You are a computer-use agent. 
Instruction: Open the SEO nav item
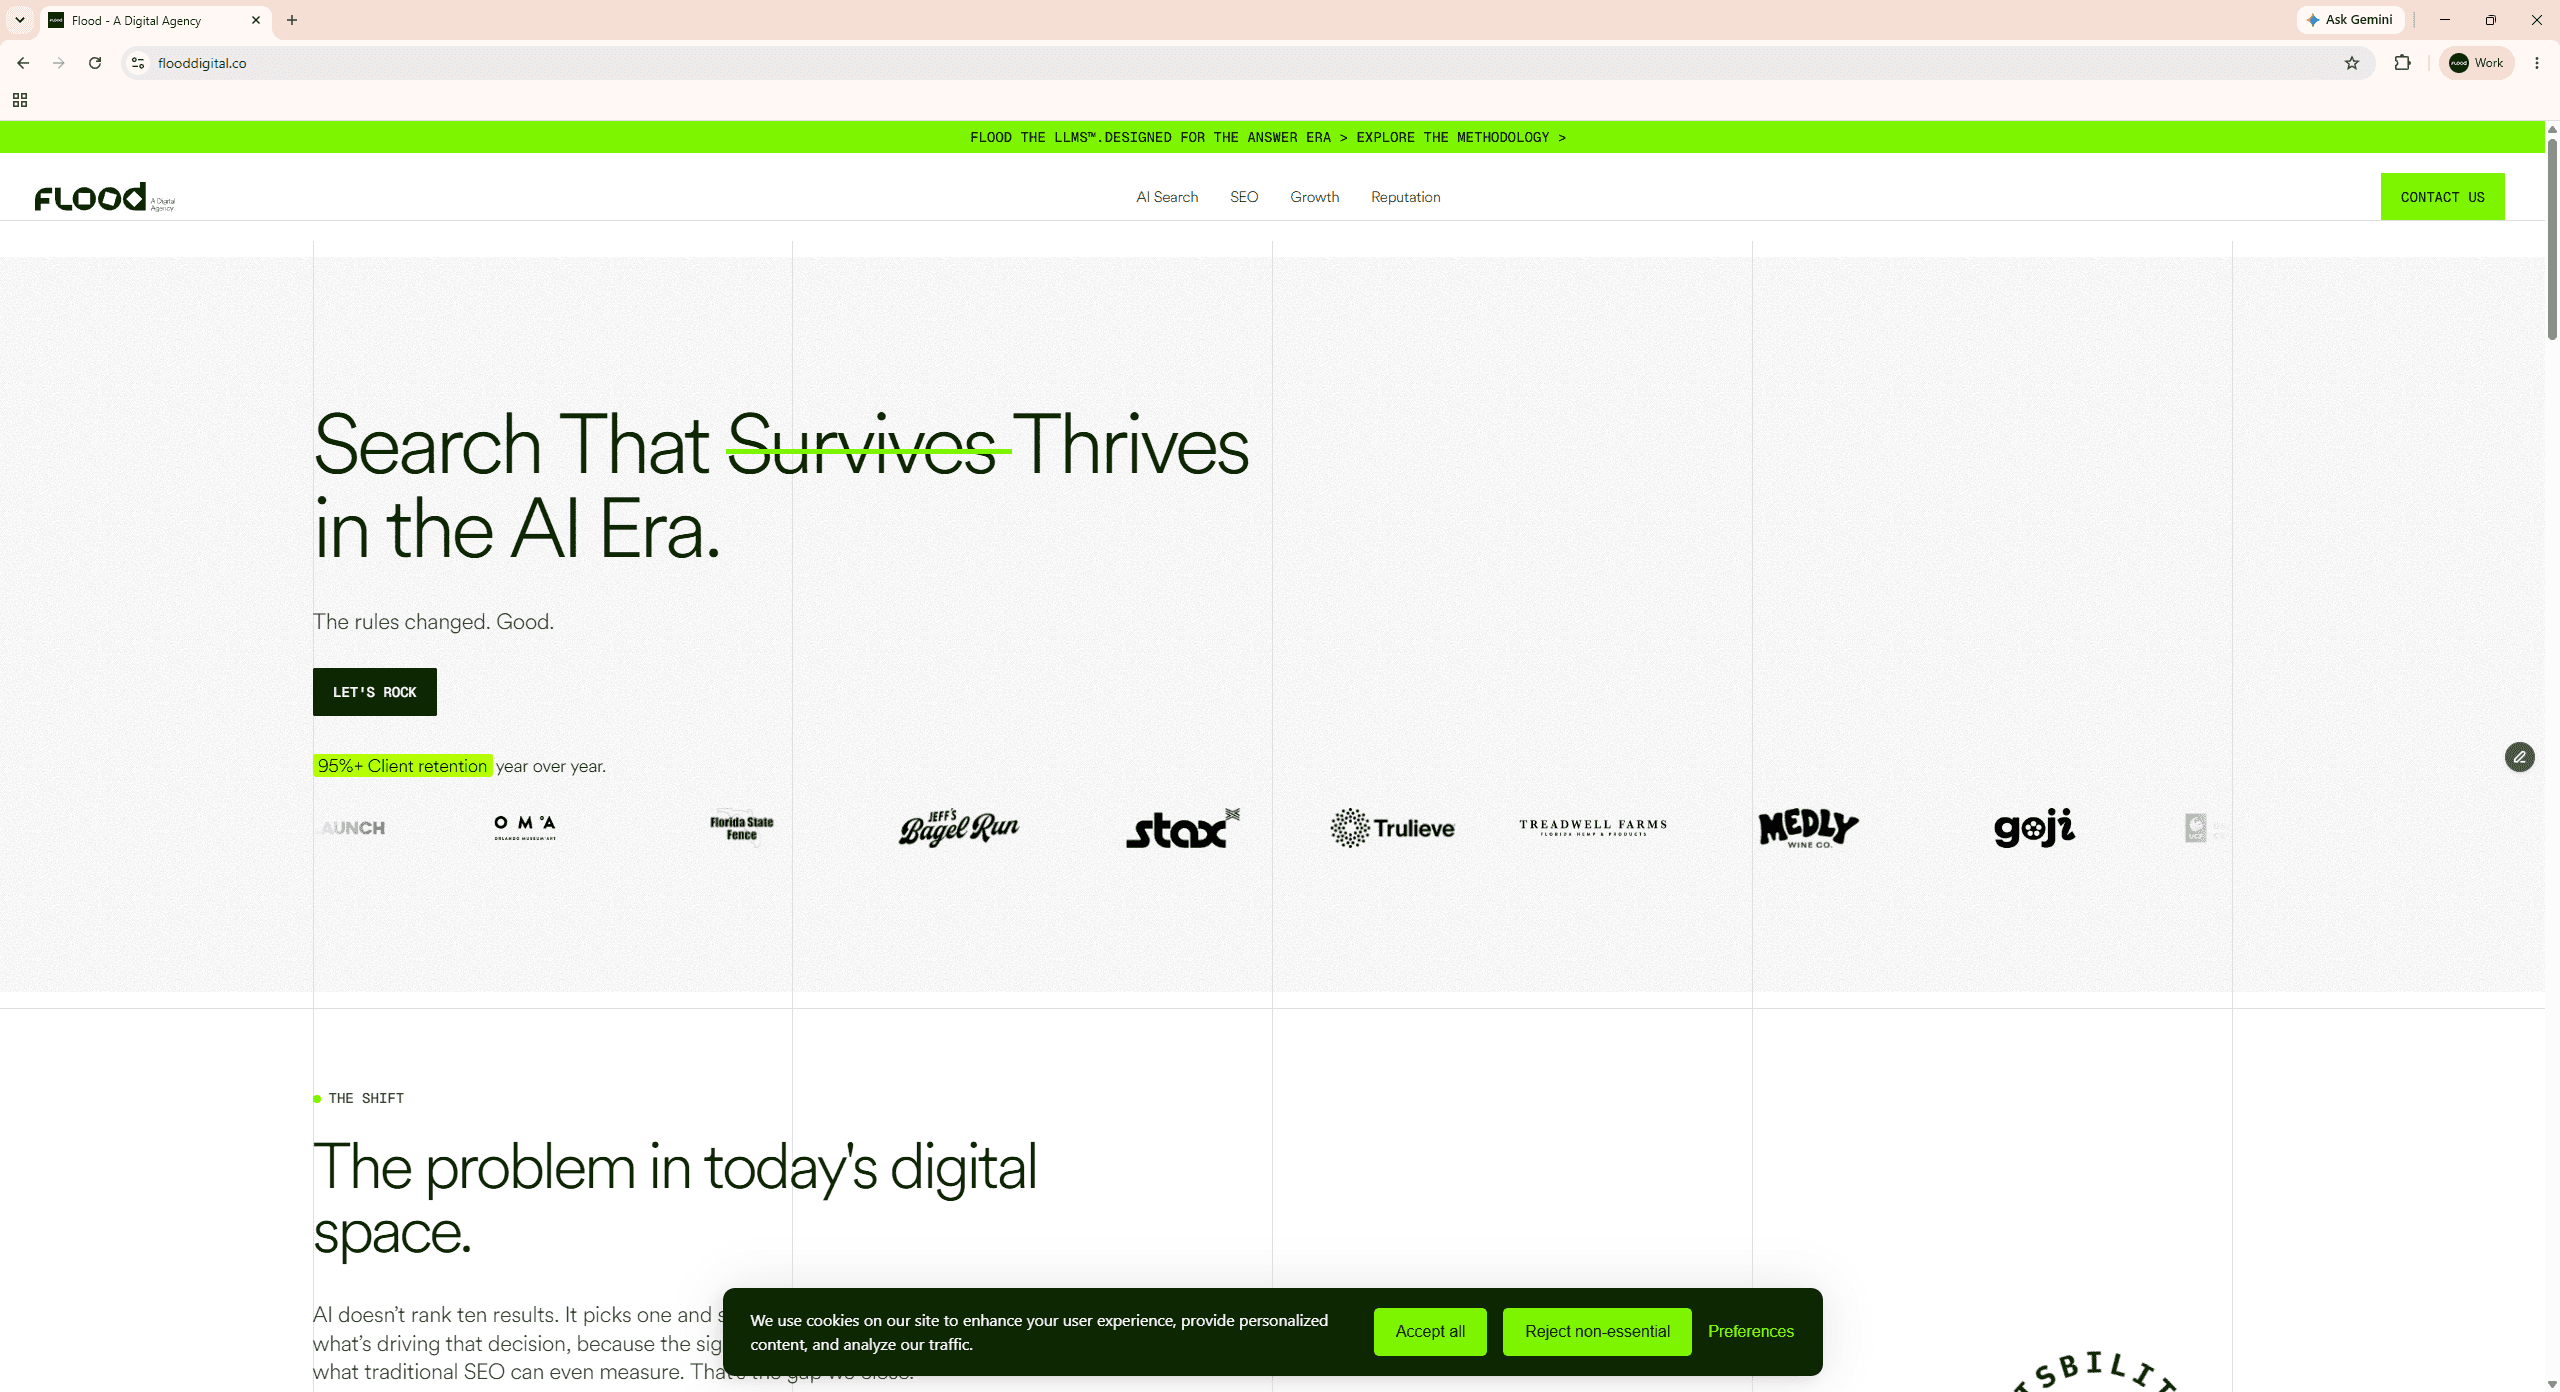pyautogui.click(x=1244, y=197)
